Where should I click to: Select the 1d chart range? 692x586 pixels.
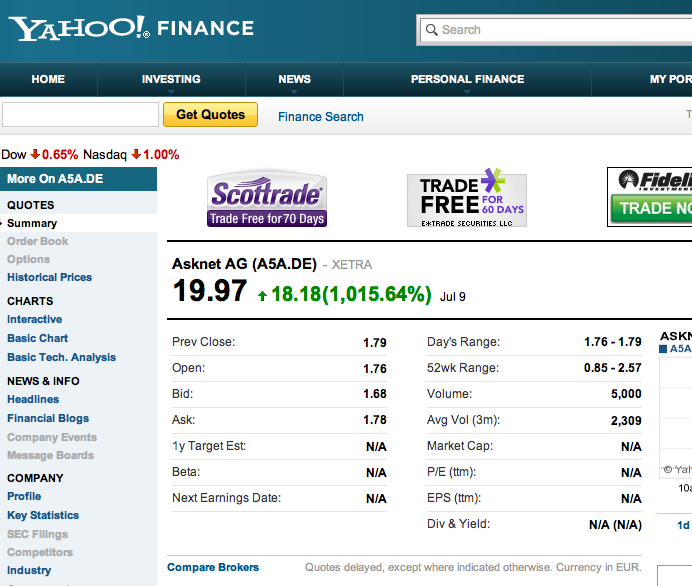coord(683,525)
